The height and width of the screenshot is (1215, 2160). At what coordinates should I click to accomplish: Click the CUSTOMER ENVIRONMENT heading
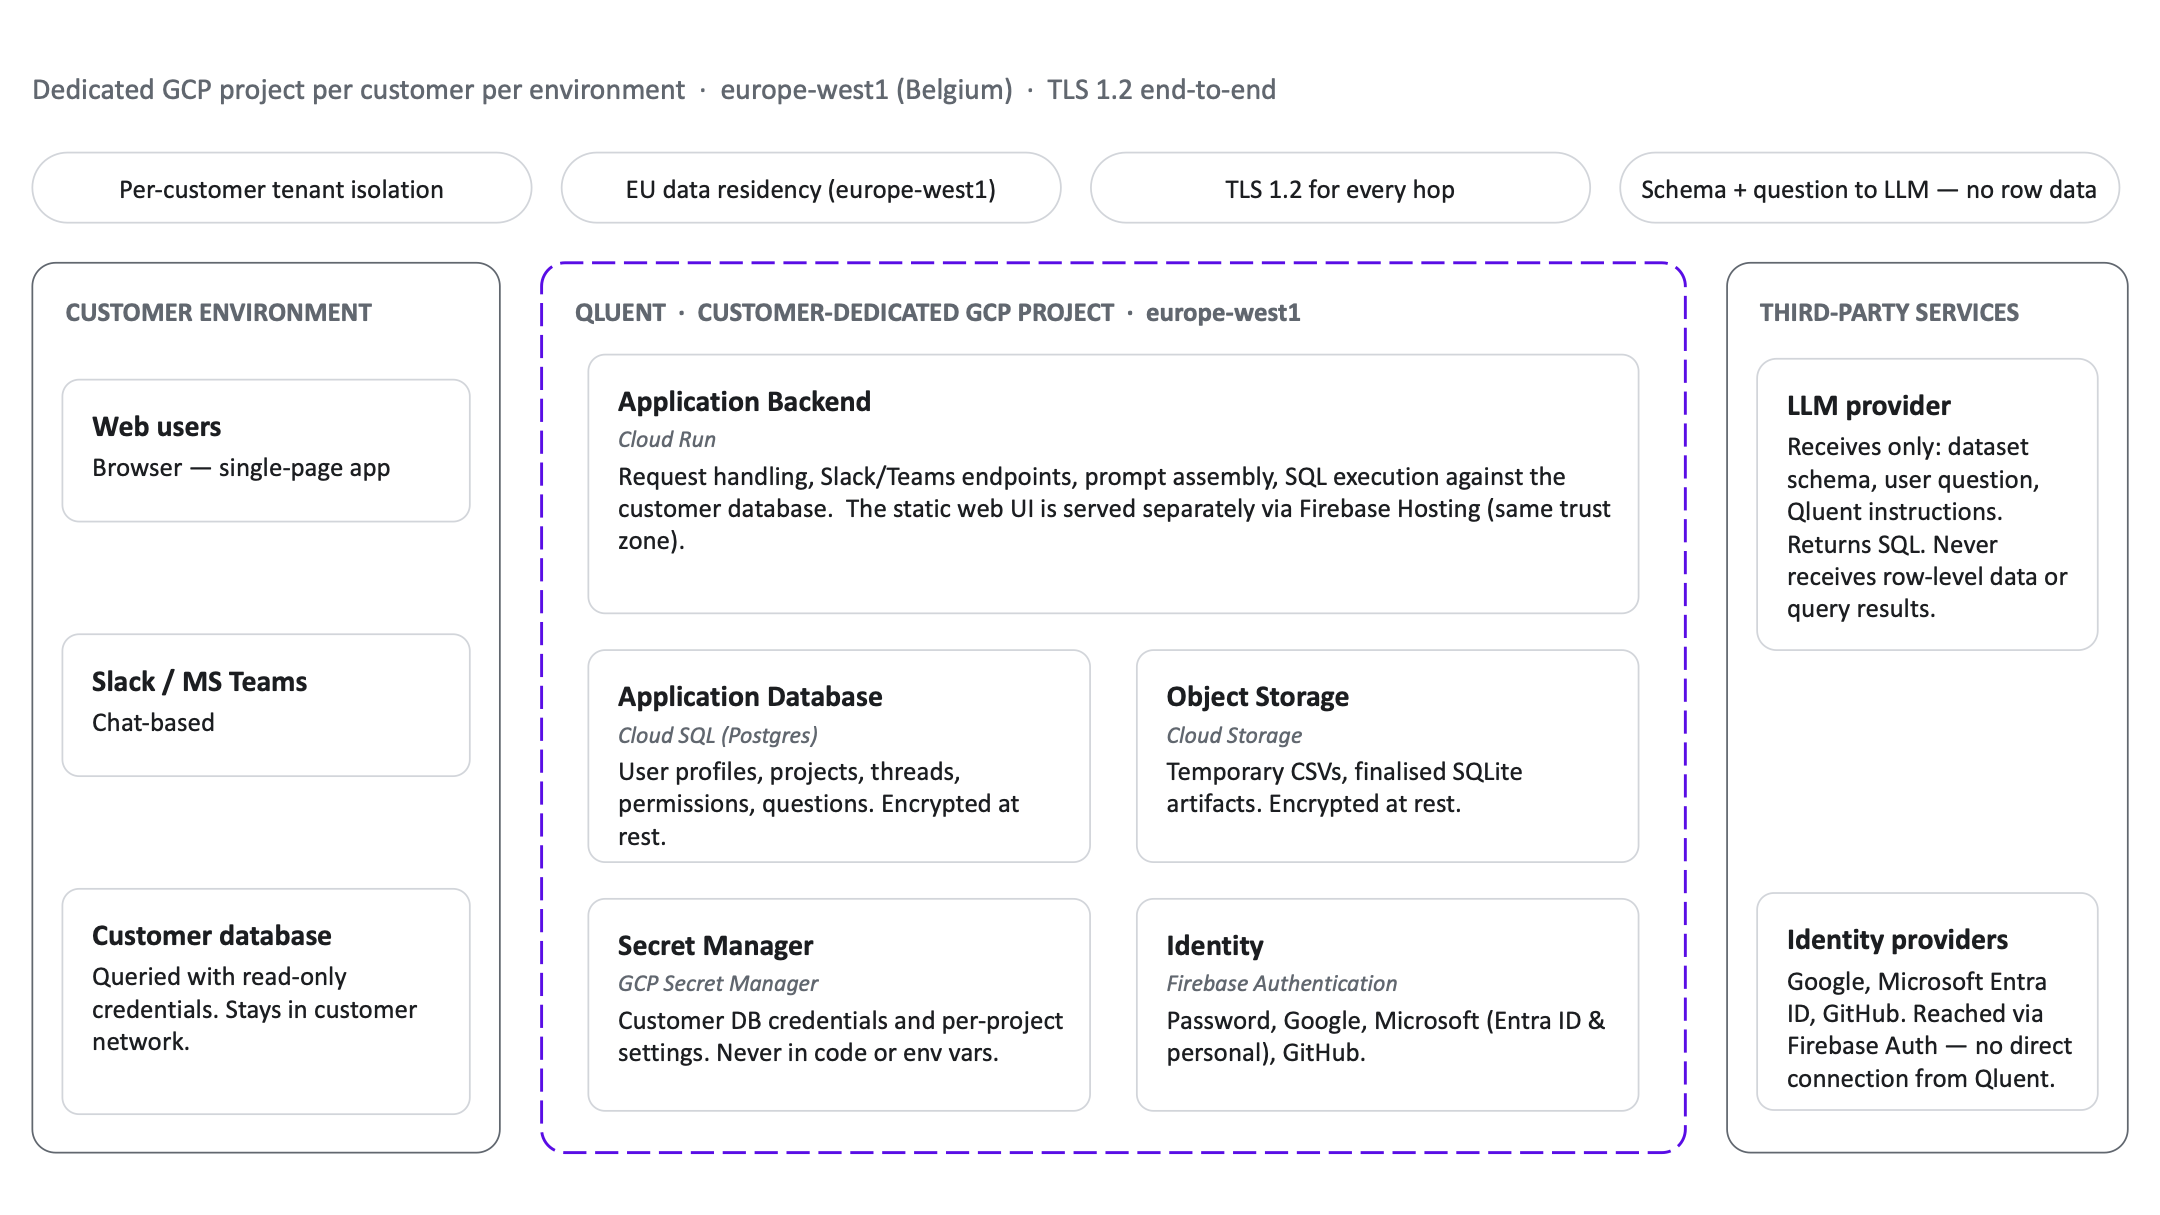(218, 313)
